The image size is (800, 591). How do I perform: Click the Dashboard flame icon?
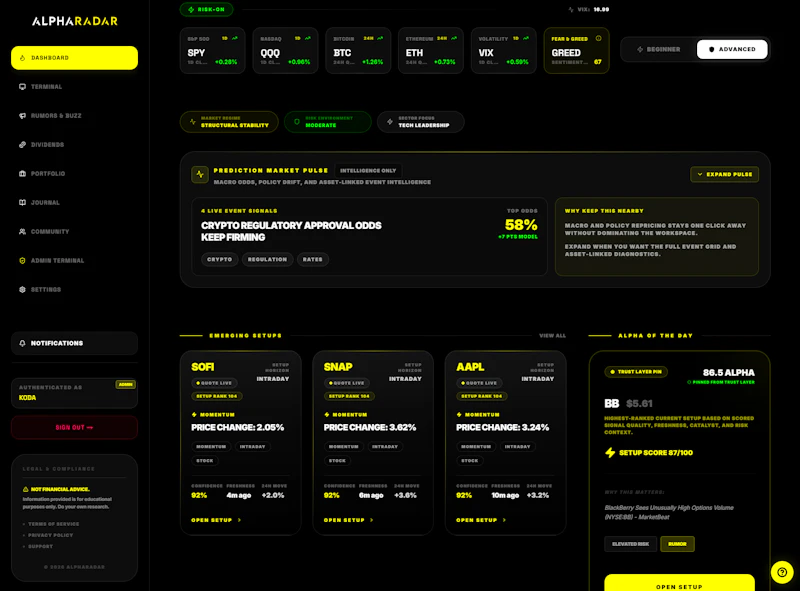click(22, 58)
